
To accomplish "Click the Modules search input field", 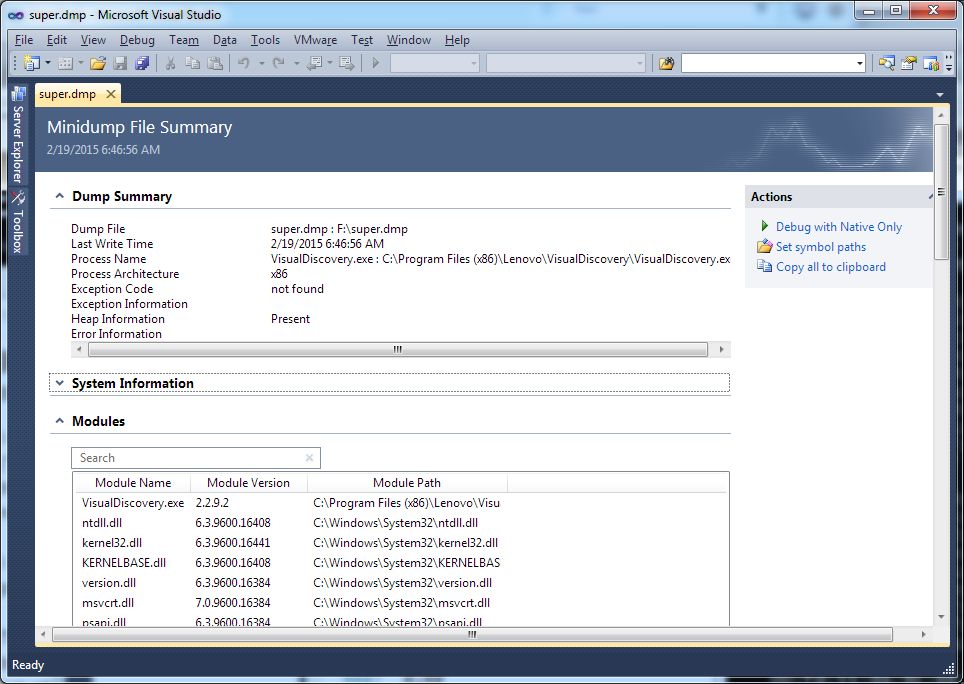I will (x=196, y=458).
